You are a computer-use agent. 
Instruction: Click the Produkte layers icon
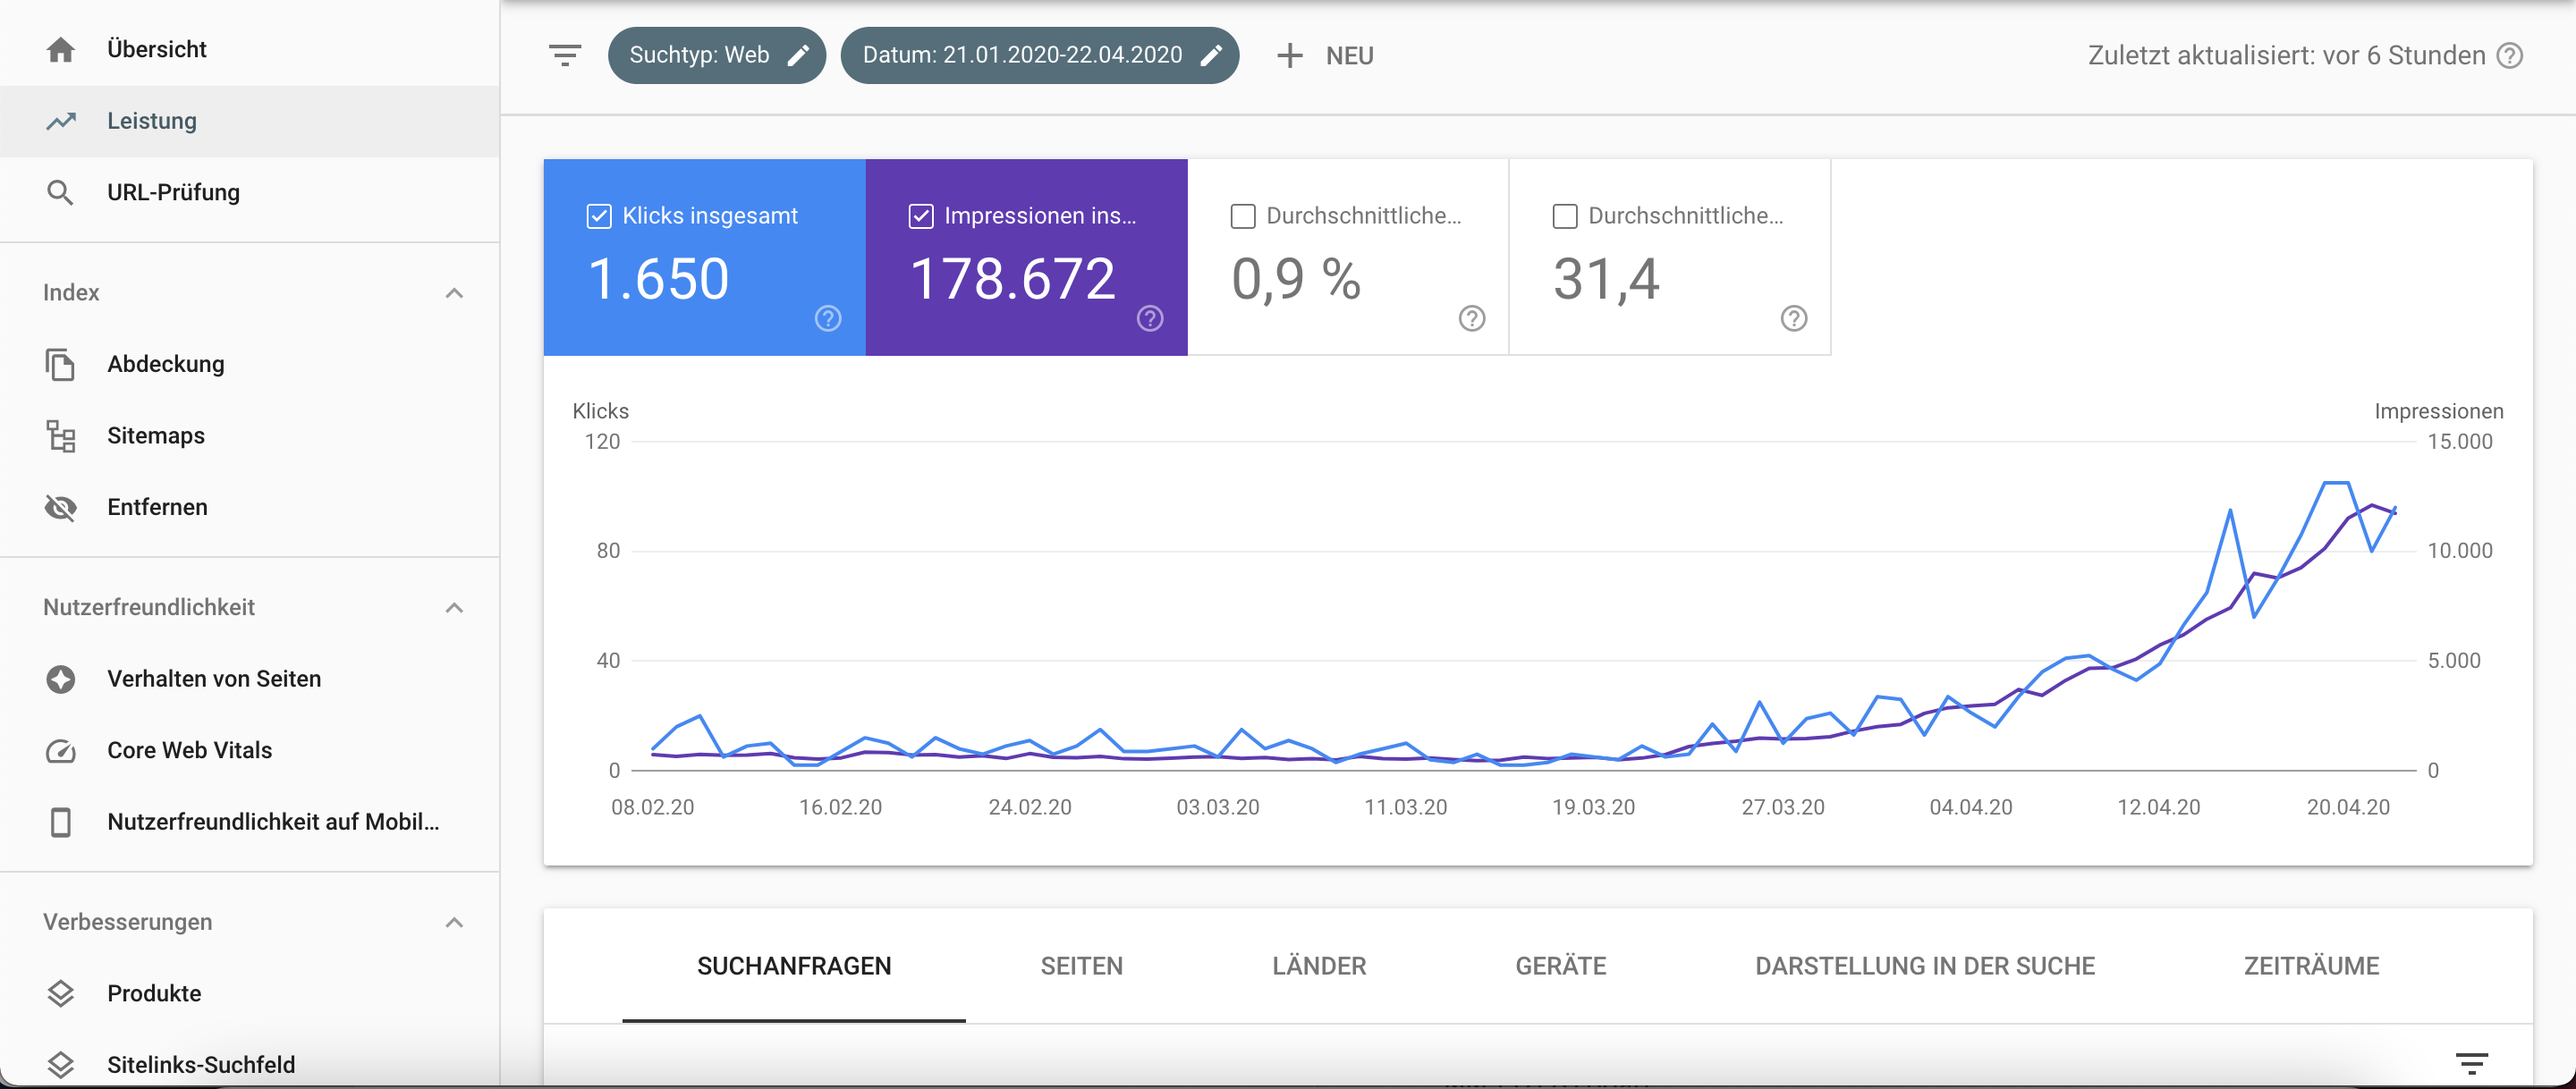pos(61,993)
